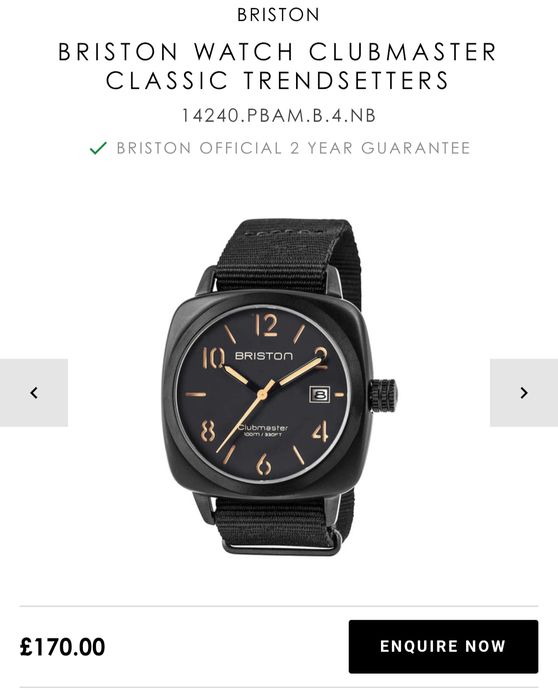Click the 10 numeral on the dial
558x699 pixels.
coord(213,357)
